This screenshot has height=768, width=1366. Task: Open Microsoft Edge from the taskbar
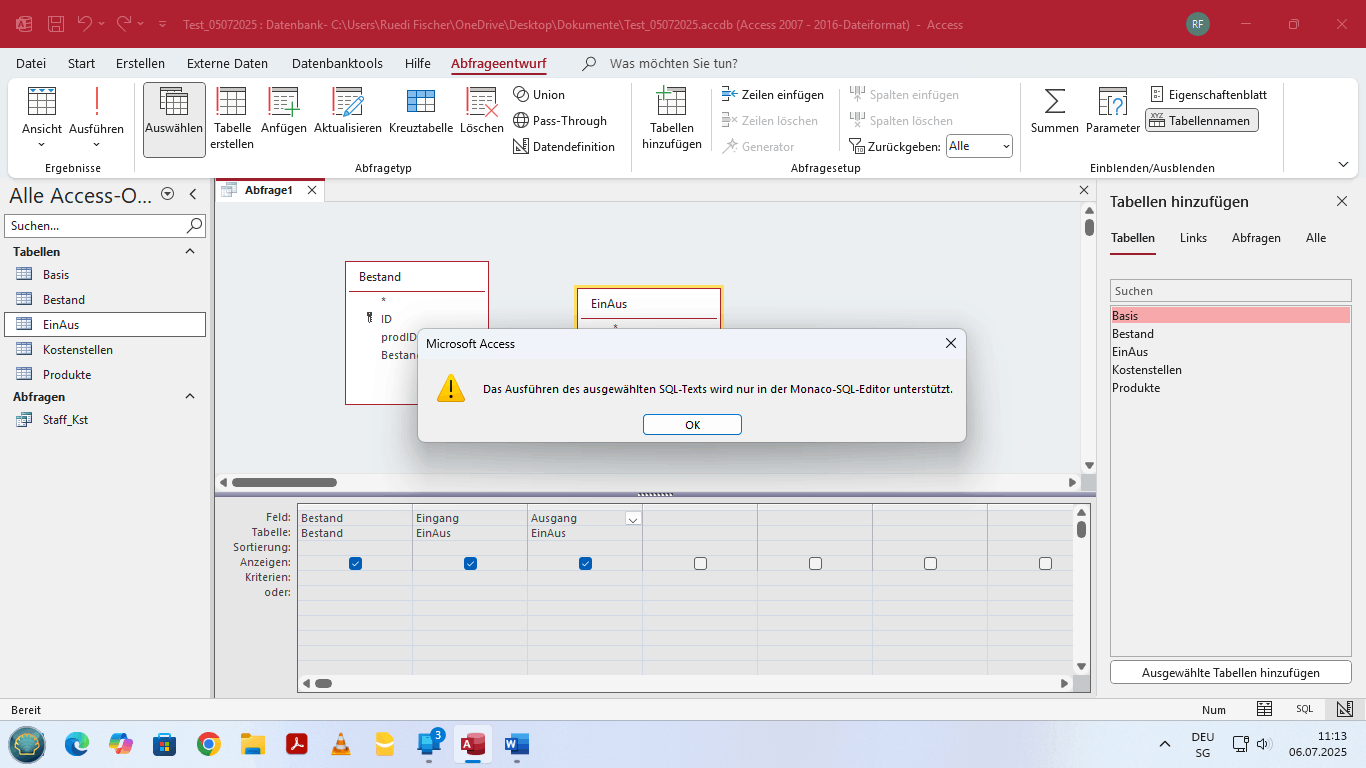click(77, 744)
